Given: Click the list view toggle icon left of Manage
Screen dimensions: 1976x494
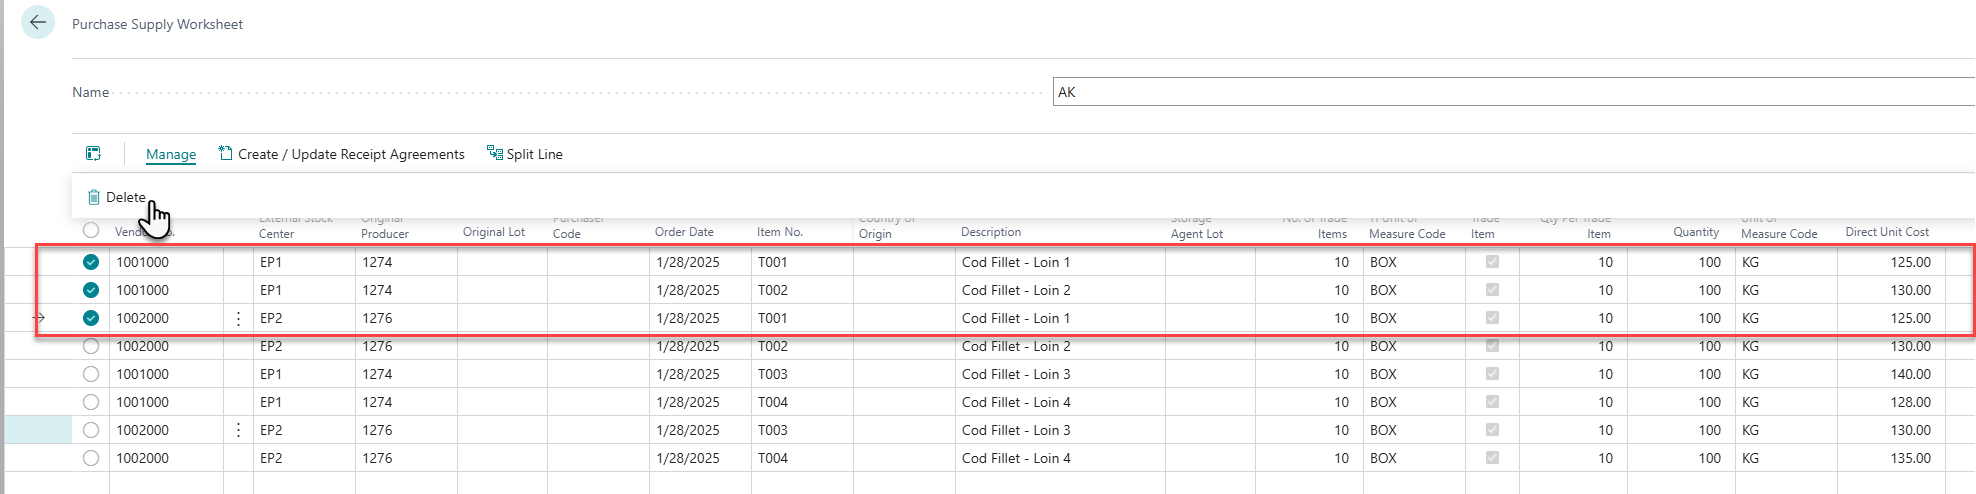Looking at the screenshot, I should 93,153.
